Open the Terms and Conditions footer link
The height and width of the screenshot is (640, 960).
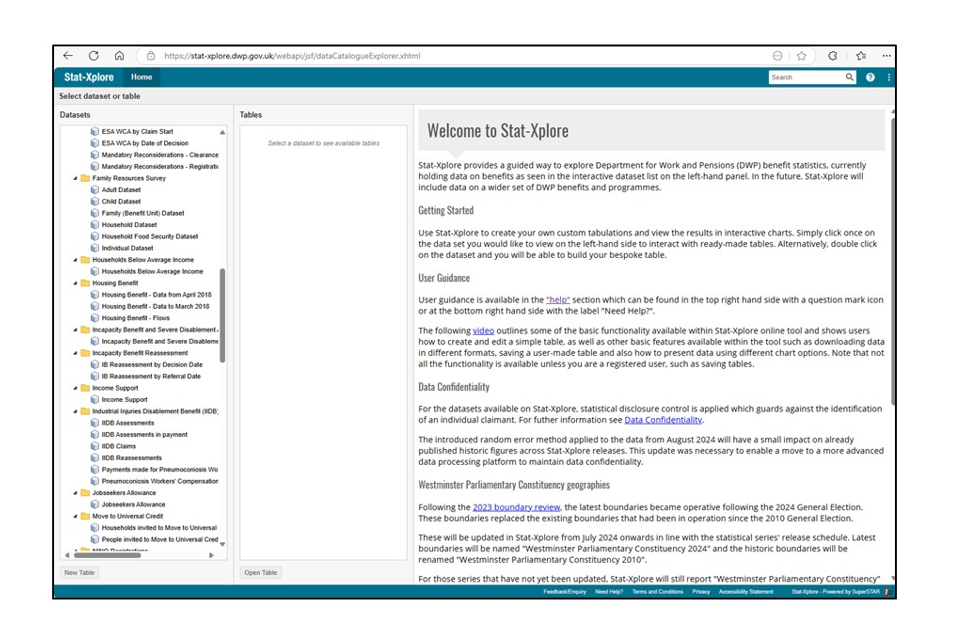658,592
